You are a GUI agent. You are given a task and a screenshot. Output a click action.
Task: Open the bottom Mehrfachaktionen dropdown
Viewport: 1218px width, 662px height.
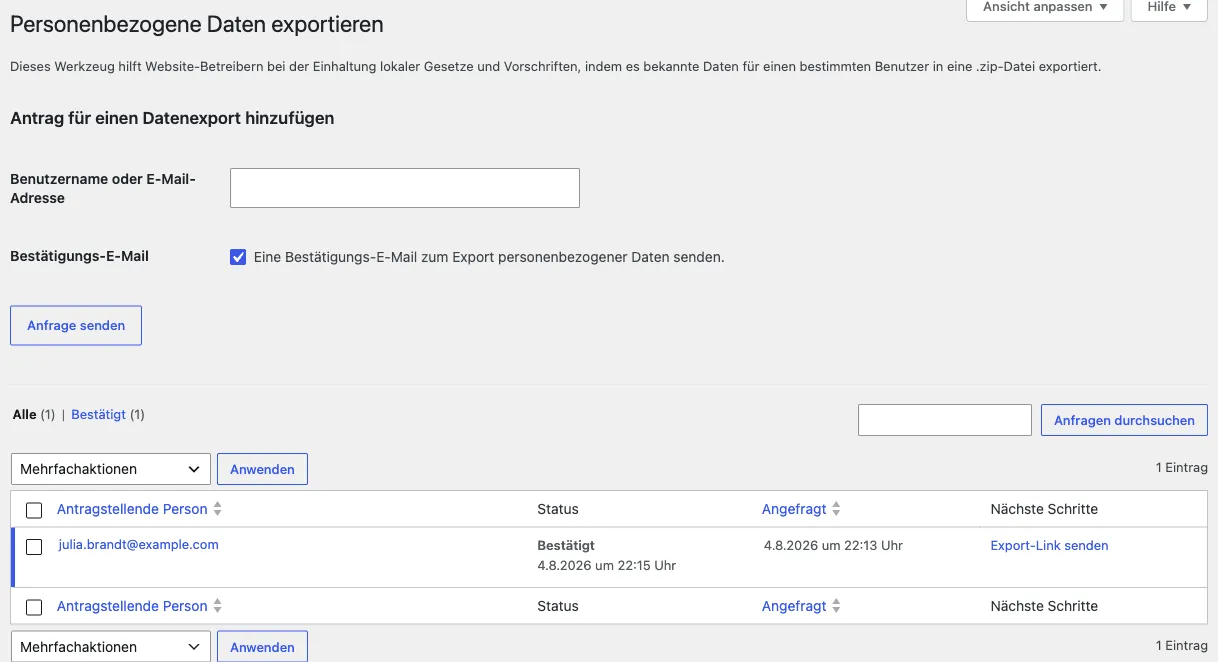pyautogui.click(x=111, y=646)
